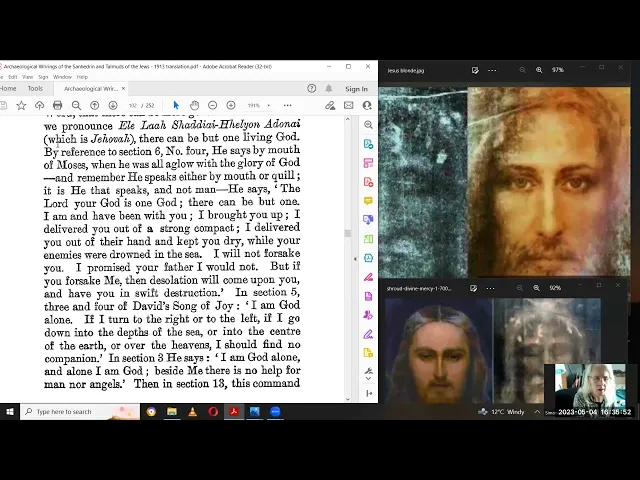Close the Archaeological Writings document tab

(123, 89)
